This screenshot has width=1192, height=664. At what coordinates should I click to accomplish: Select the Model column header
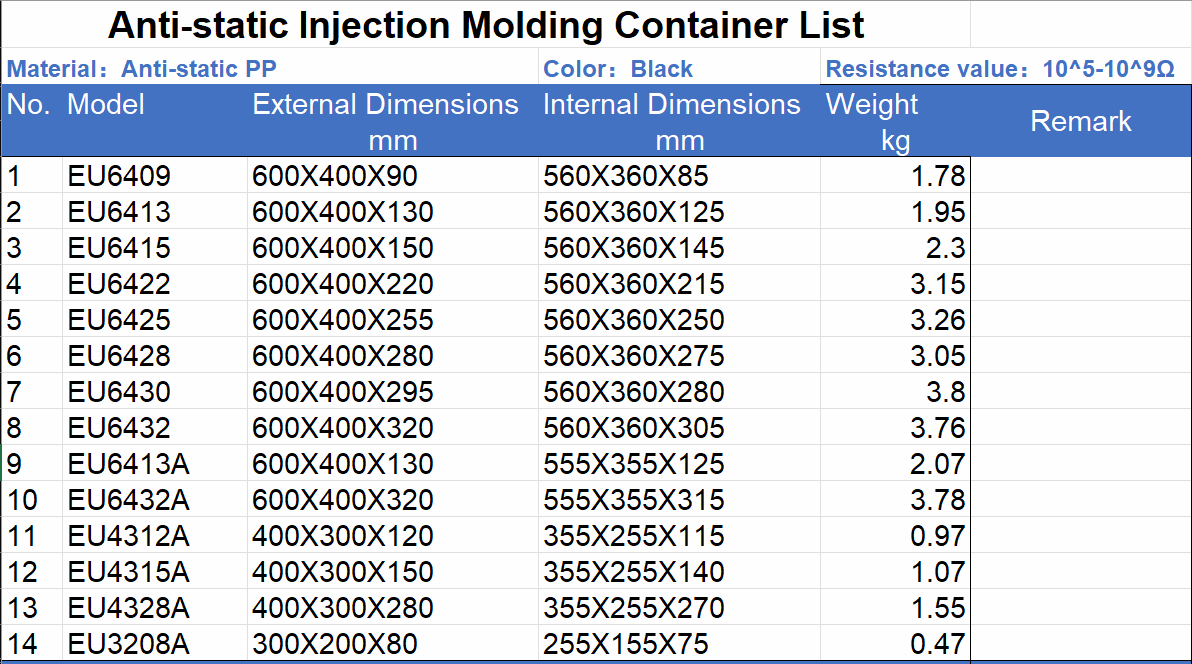[x=106, y=105]
